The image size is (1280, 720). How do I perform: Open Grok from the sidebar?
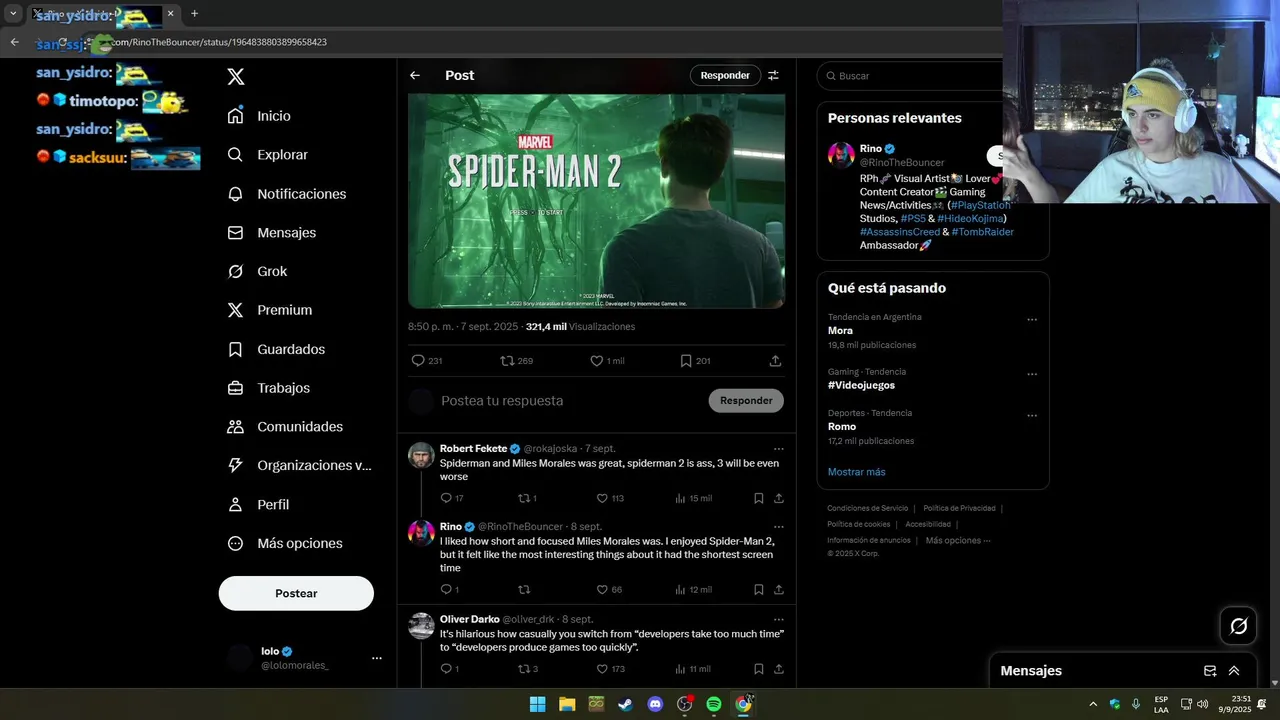coord(257,271)
